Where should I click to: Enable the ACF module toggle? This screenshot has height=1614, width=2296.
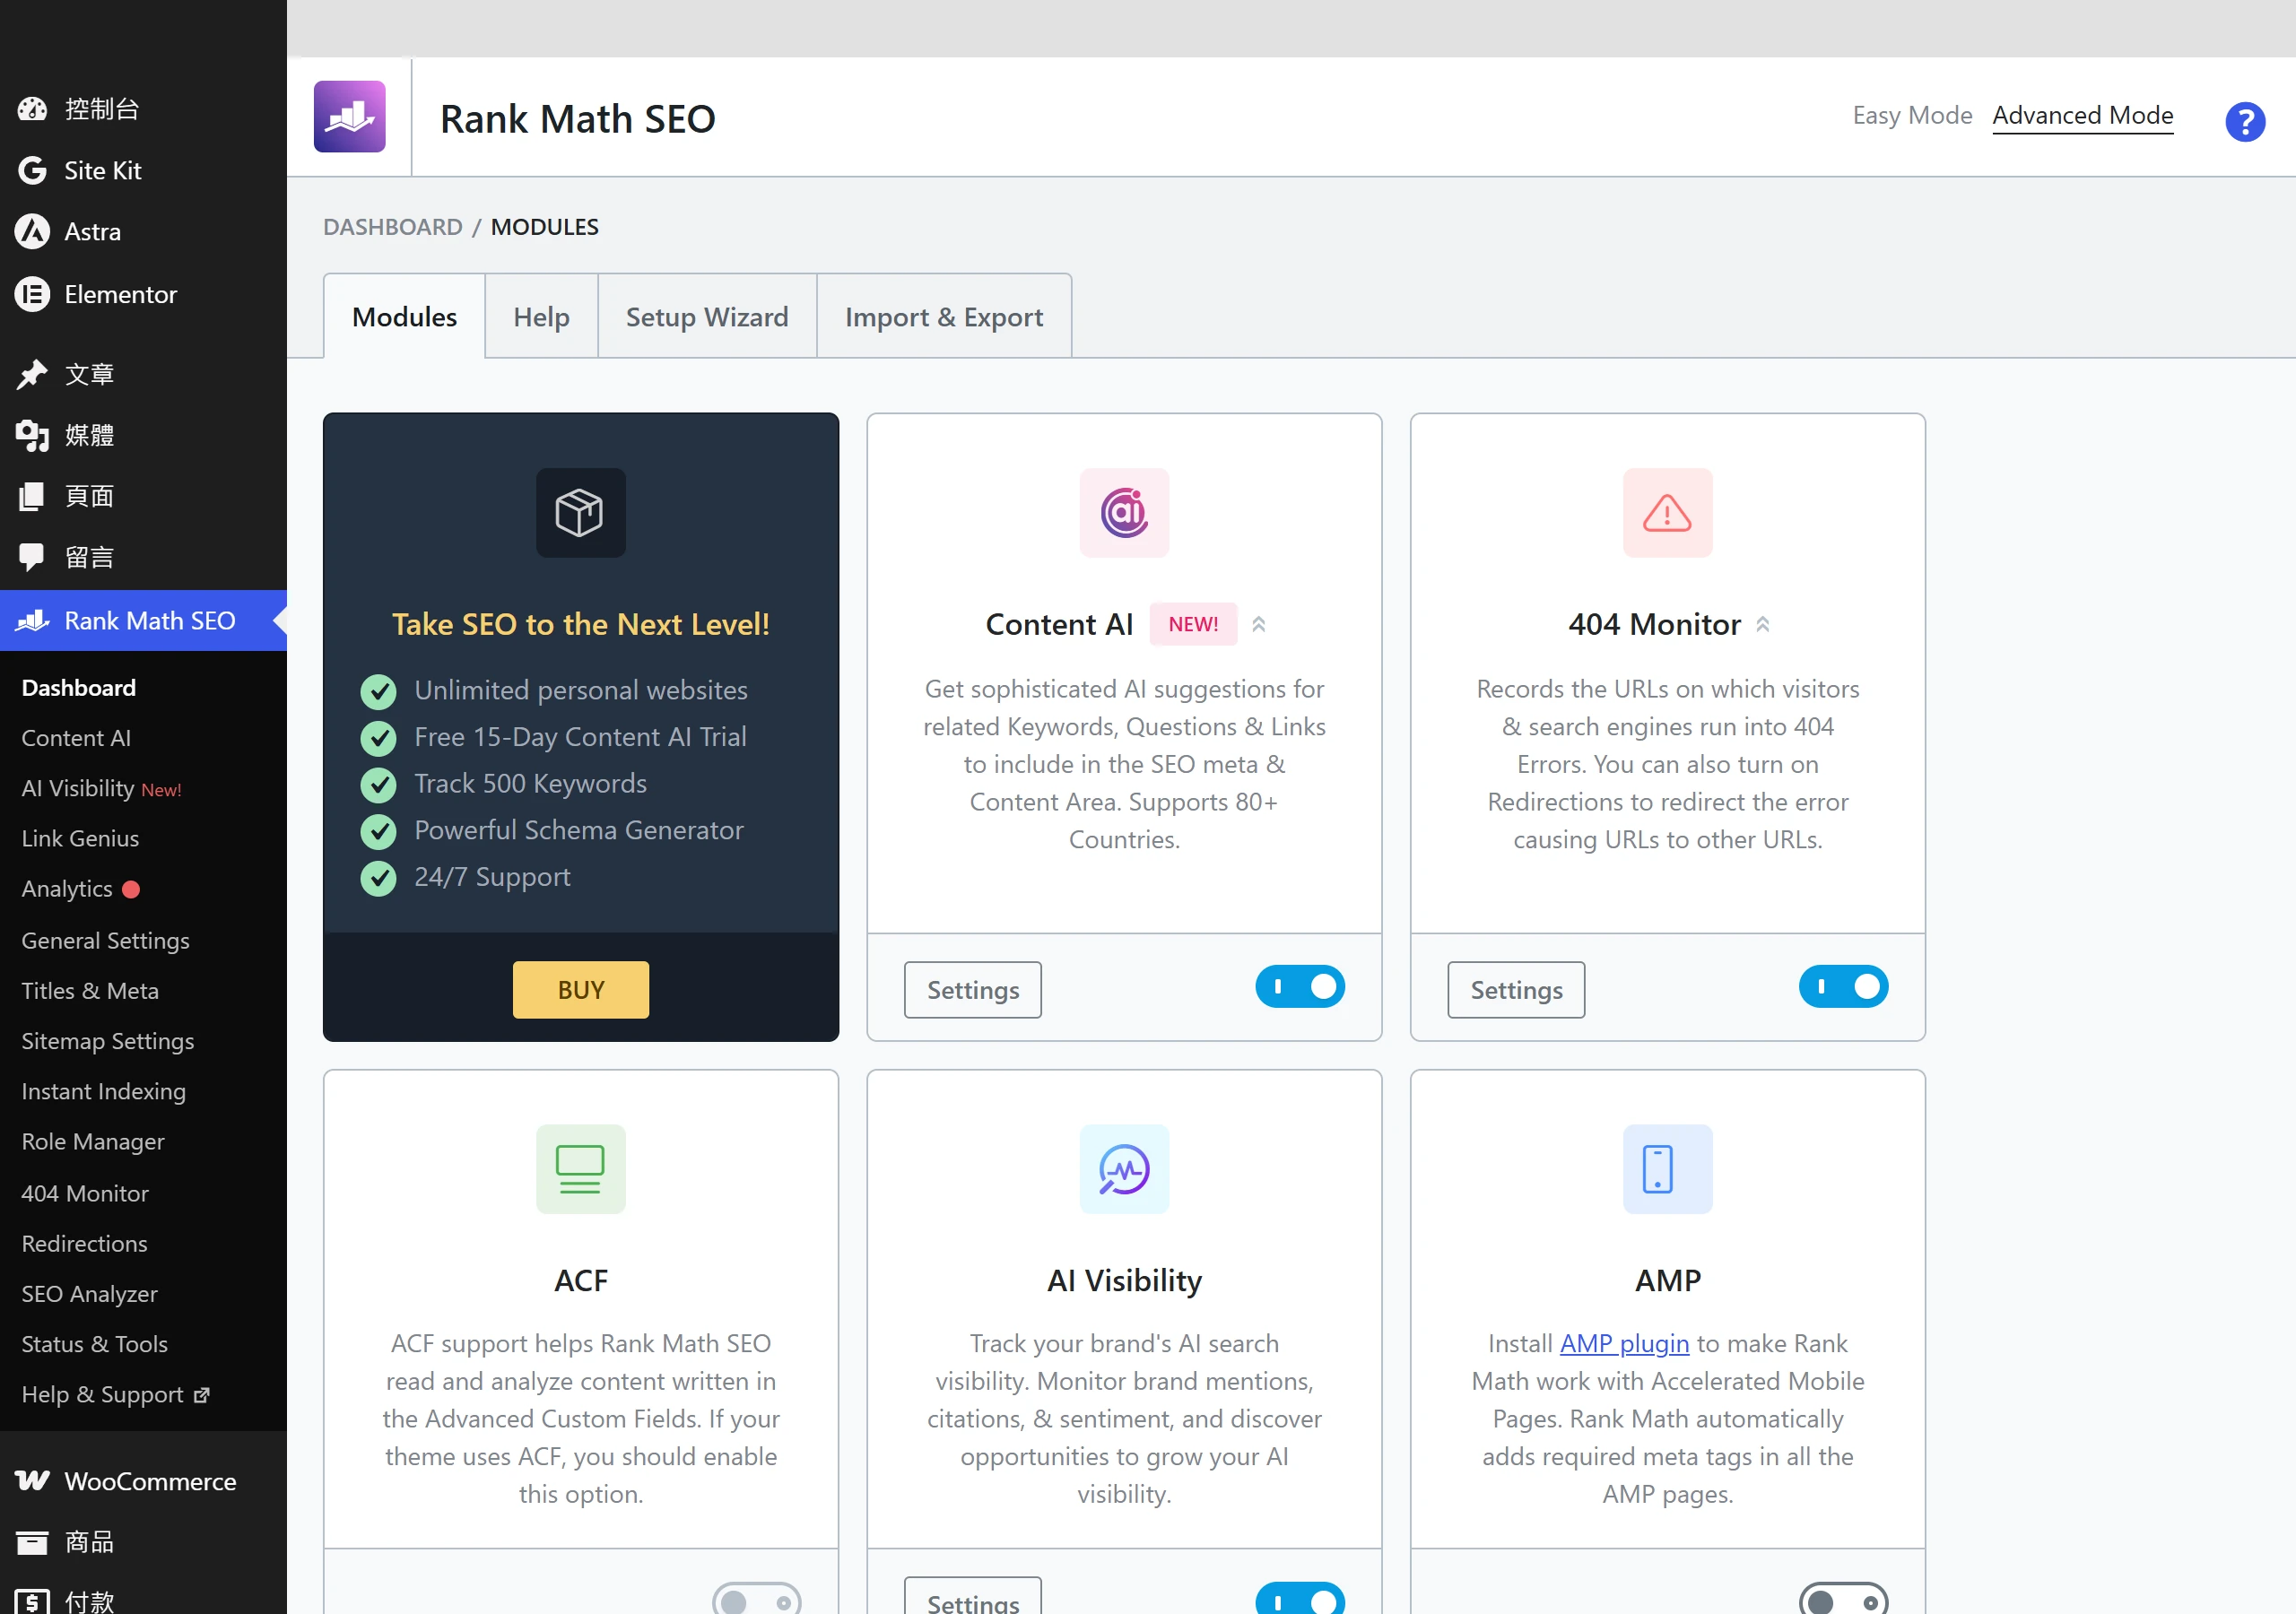[757, 1600]
